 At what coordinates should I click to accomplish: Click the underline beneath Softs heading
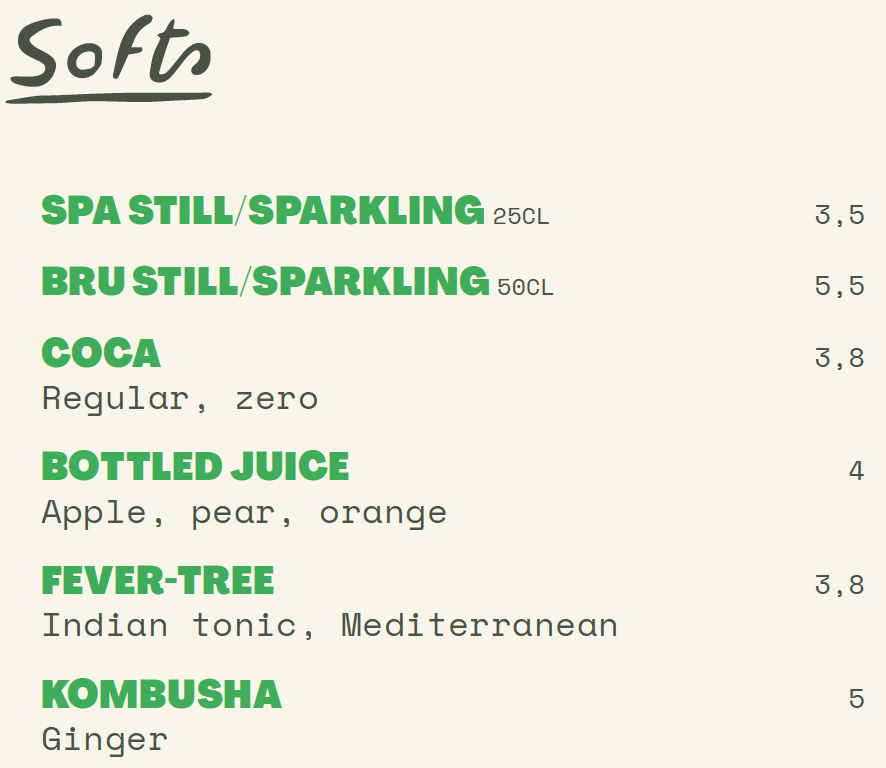(109, 98)
